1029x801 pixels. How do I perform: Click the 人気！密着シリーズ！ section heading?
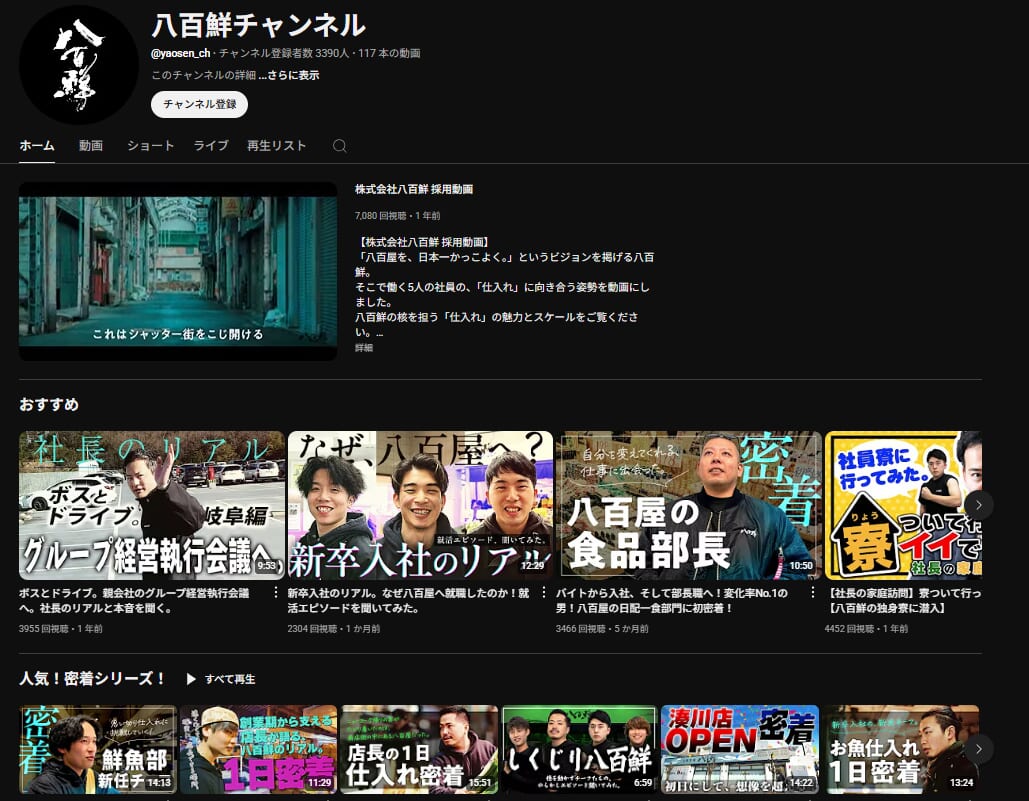pos(92,678)
